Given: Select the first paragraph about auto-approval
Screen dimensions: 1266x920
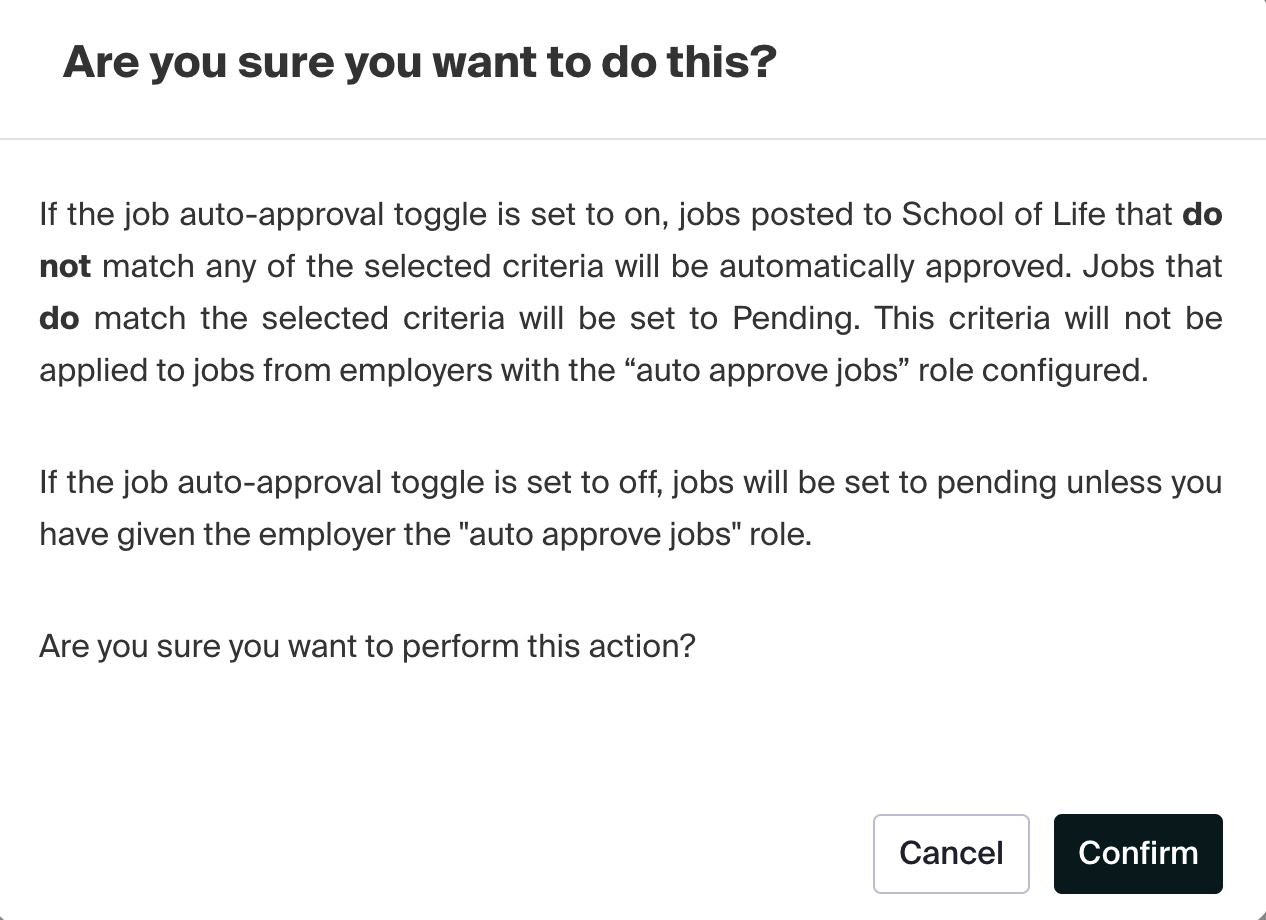Looking at the screenshot, I should [x=630, y=292].
